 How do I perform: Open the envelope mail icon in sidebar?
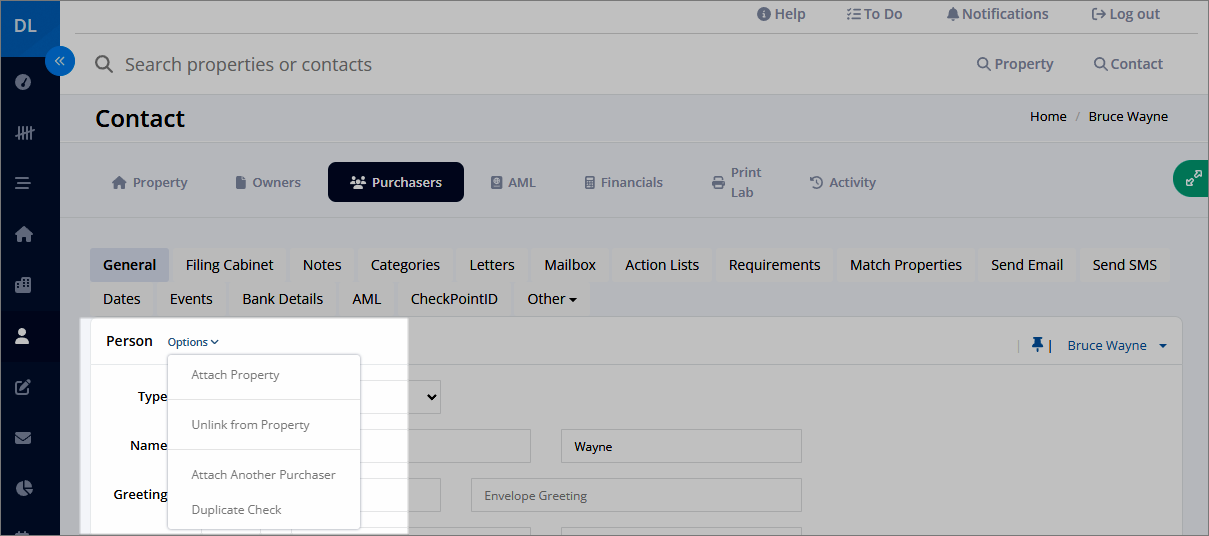click(x=24, y=438)
